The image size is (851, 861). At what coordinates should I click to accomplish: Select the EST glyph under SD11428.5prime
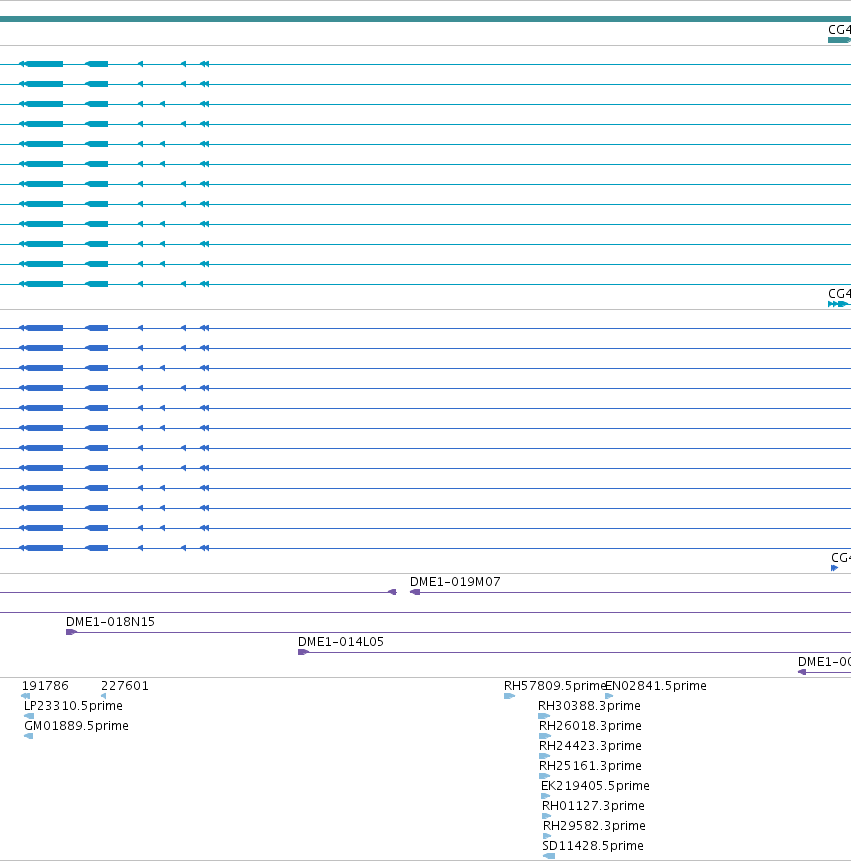pos(548,856)
